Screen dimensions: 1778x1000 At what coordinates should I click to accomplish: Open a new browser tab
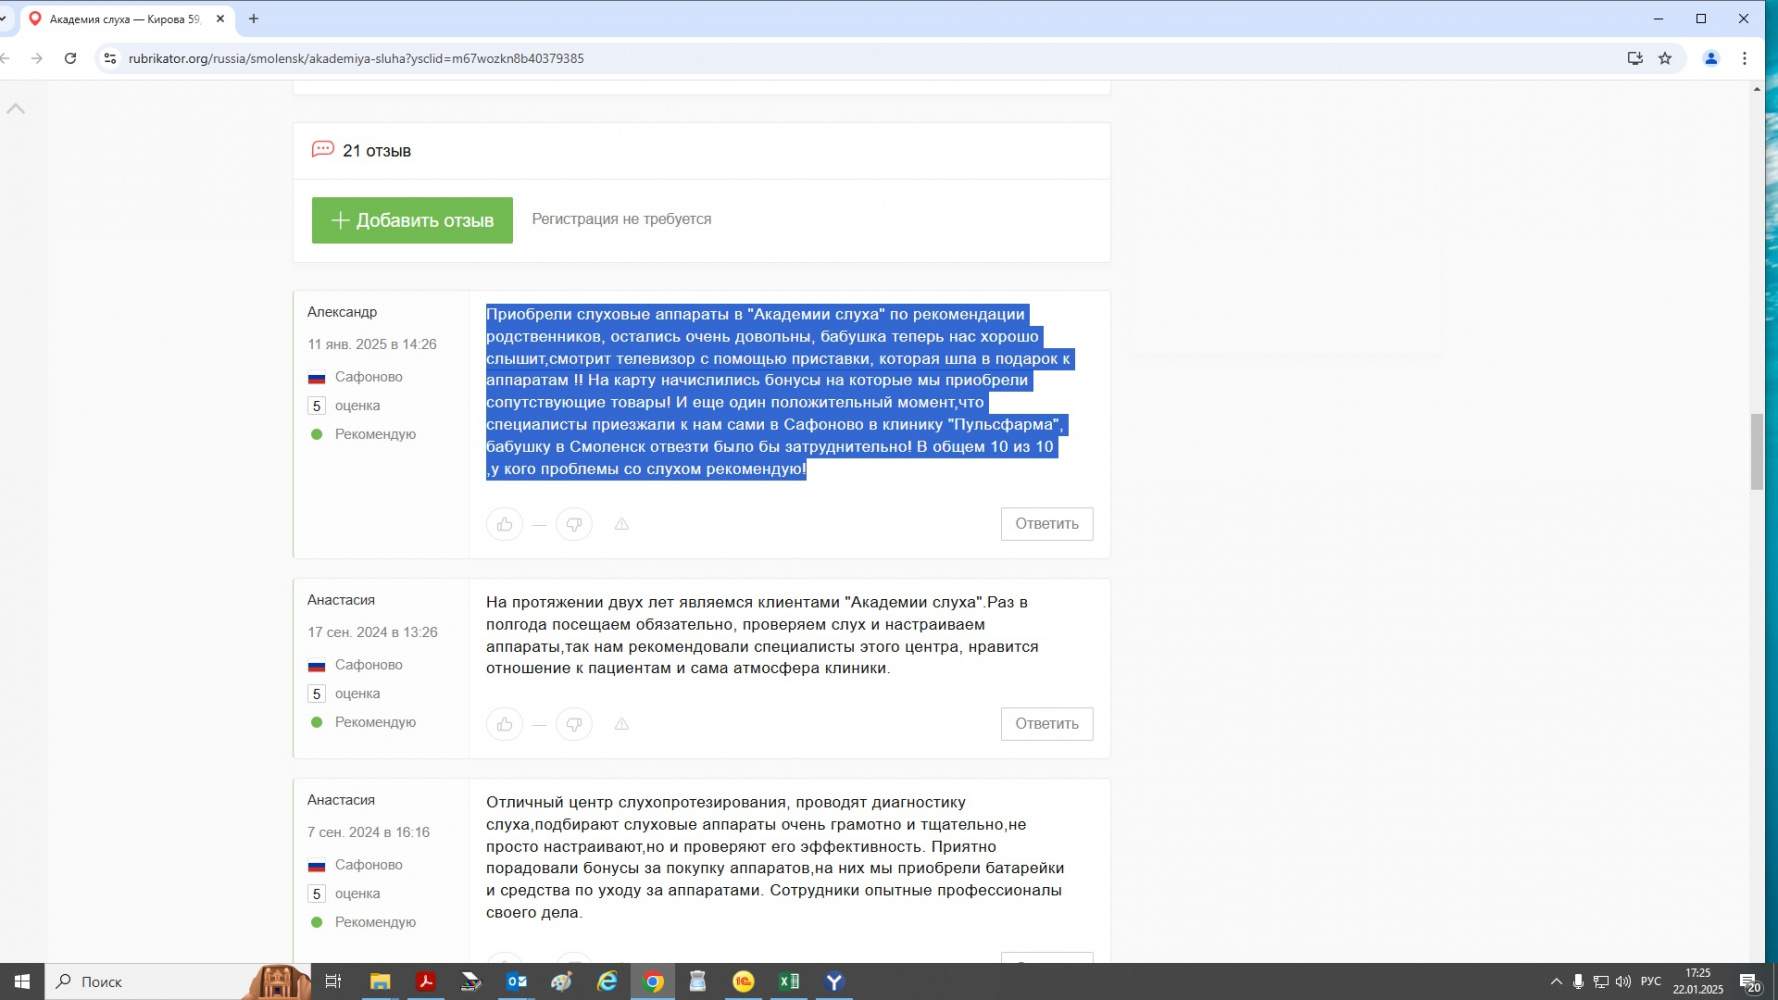pyautogui.click(x=254, y=19)
